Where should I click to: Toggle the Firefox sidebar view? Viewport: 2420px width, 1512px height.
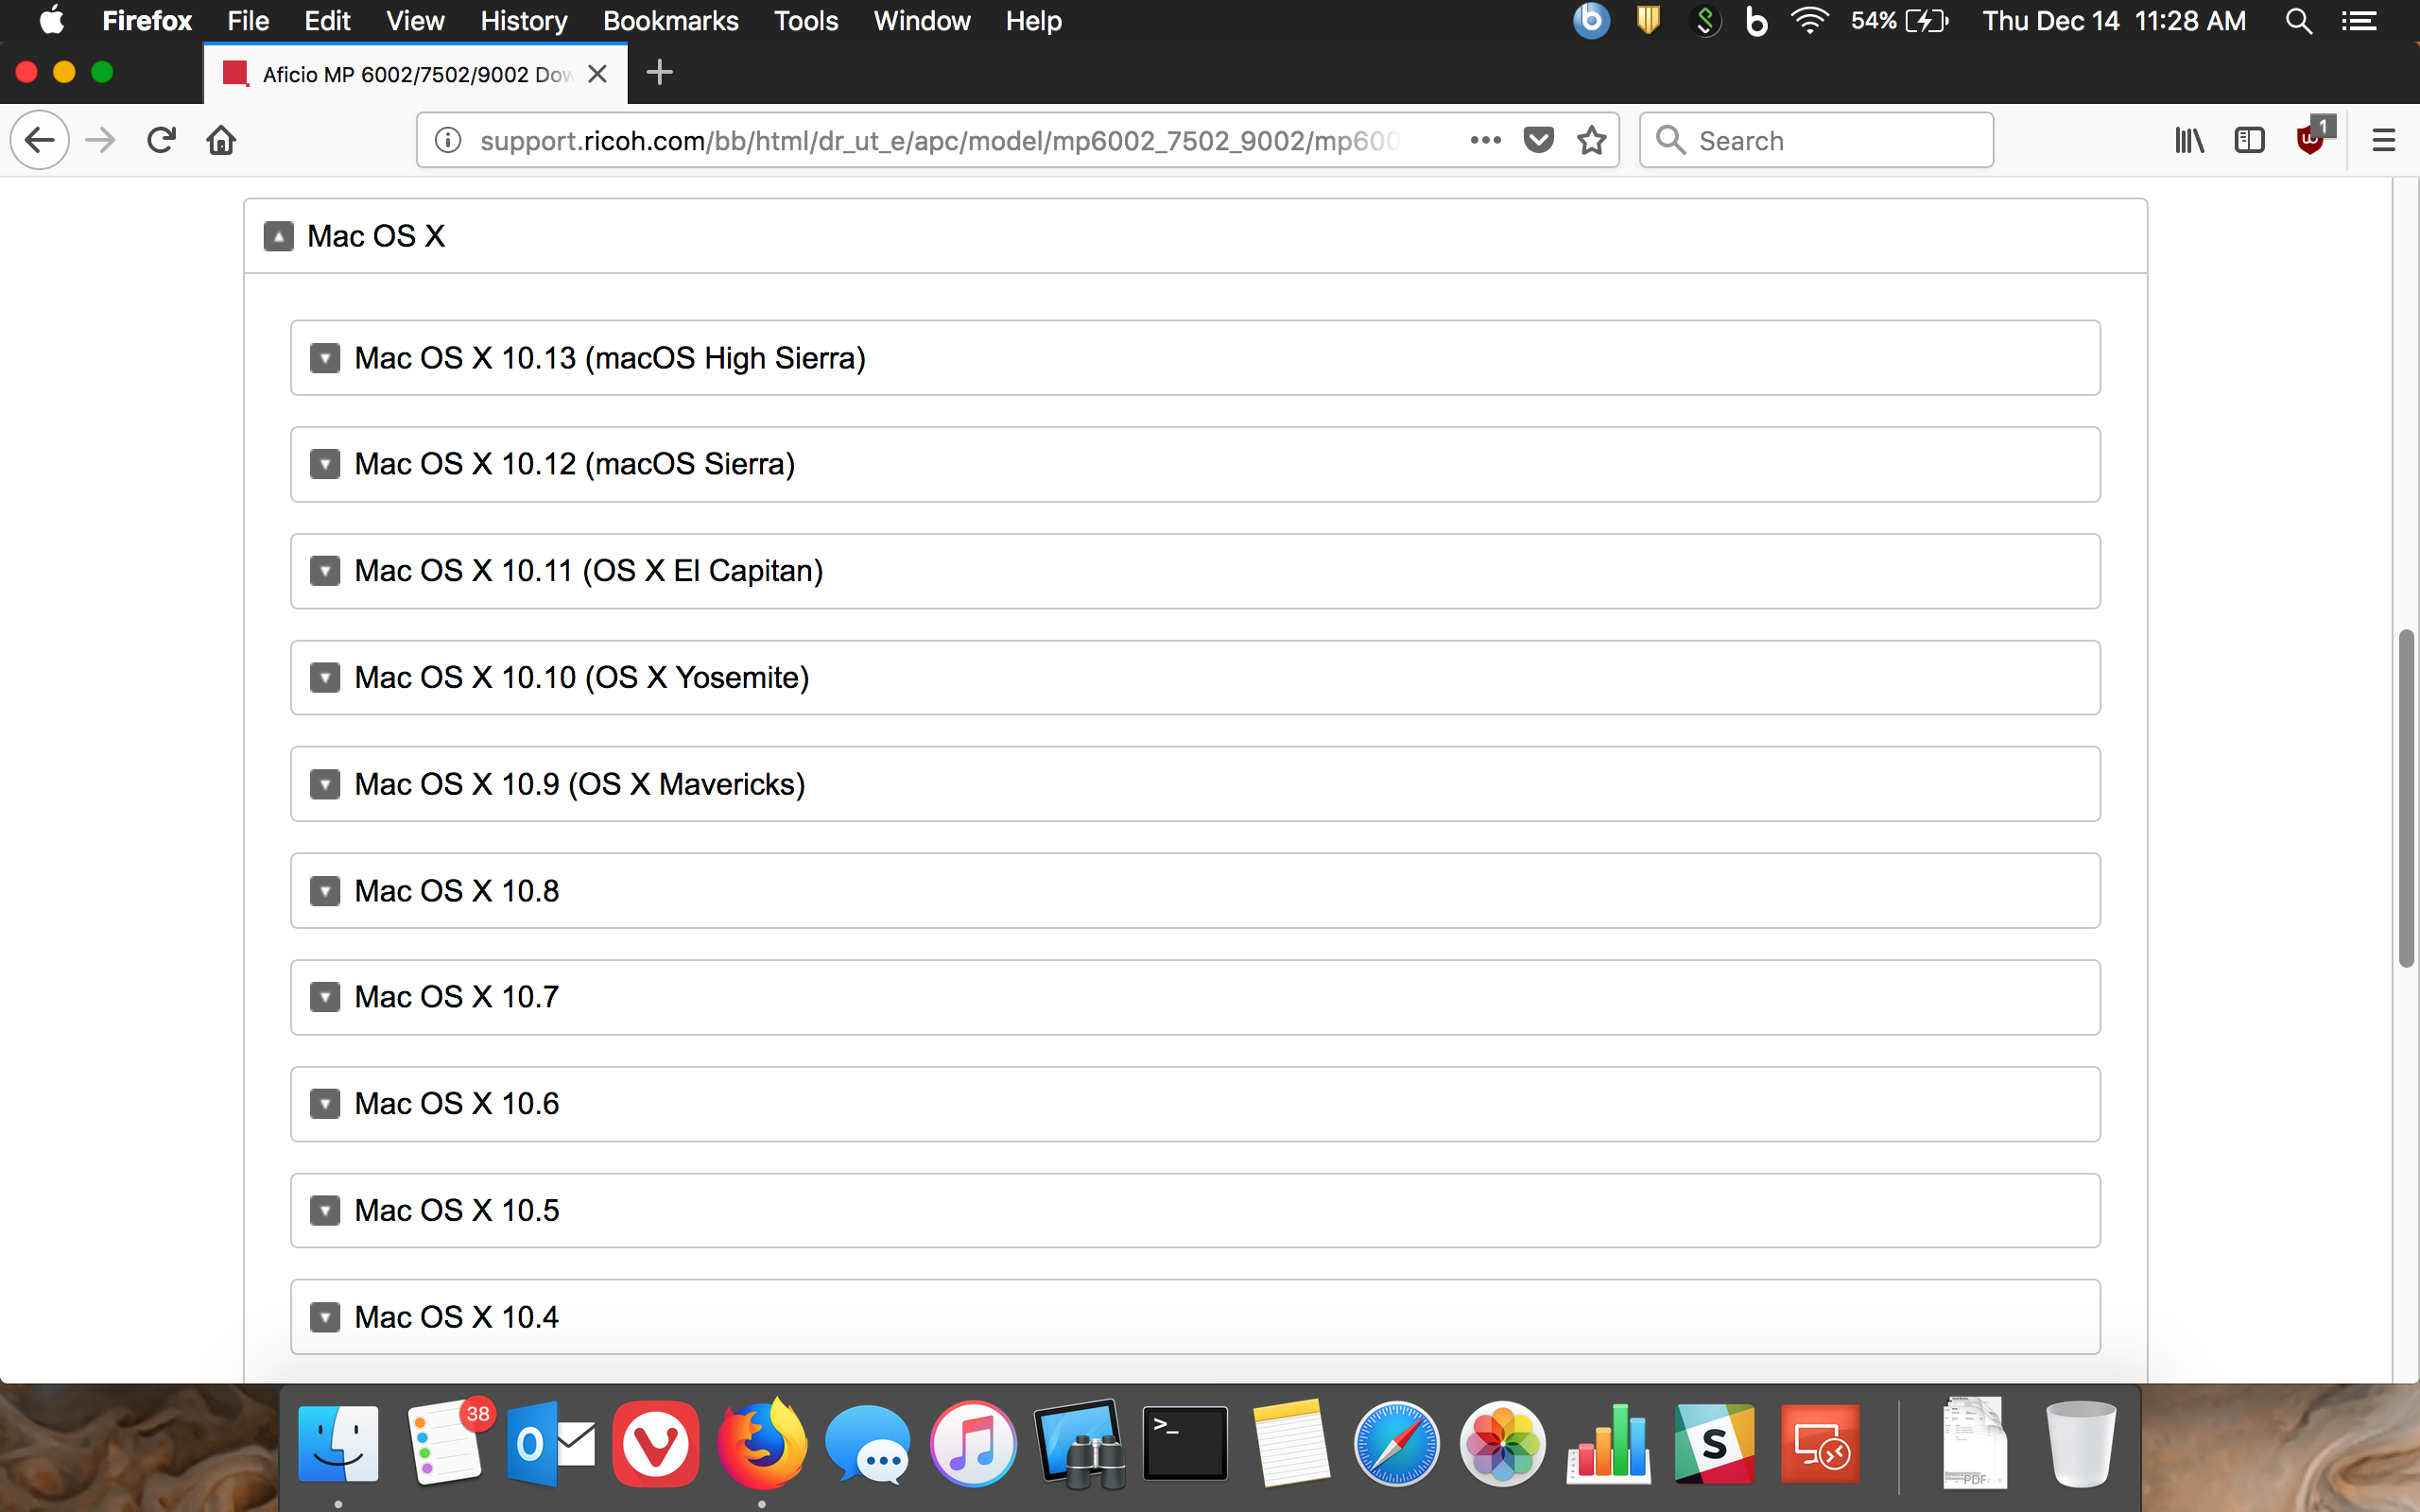[x=2249, y=140]
